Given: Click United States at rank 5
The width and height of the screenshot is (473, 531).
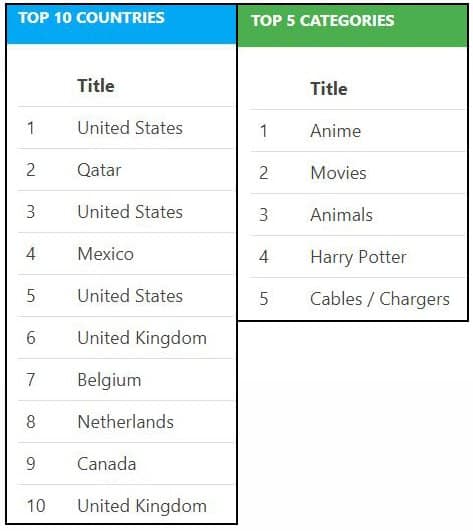Looking at the screenshot, I should pyautogui.click(x=130, y=296).
